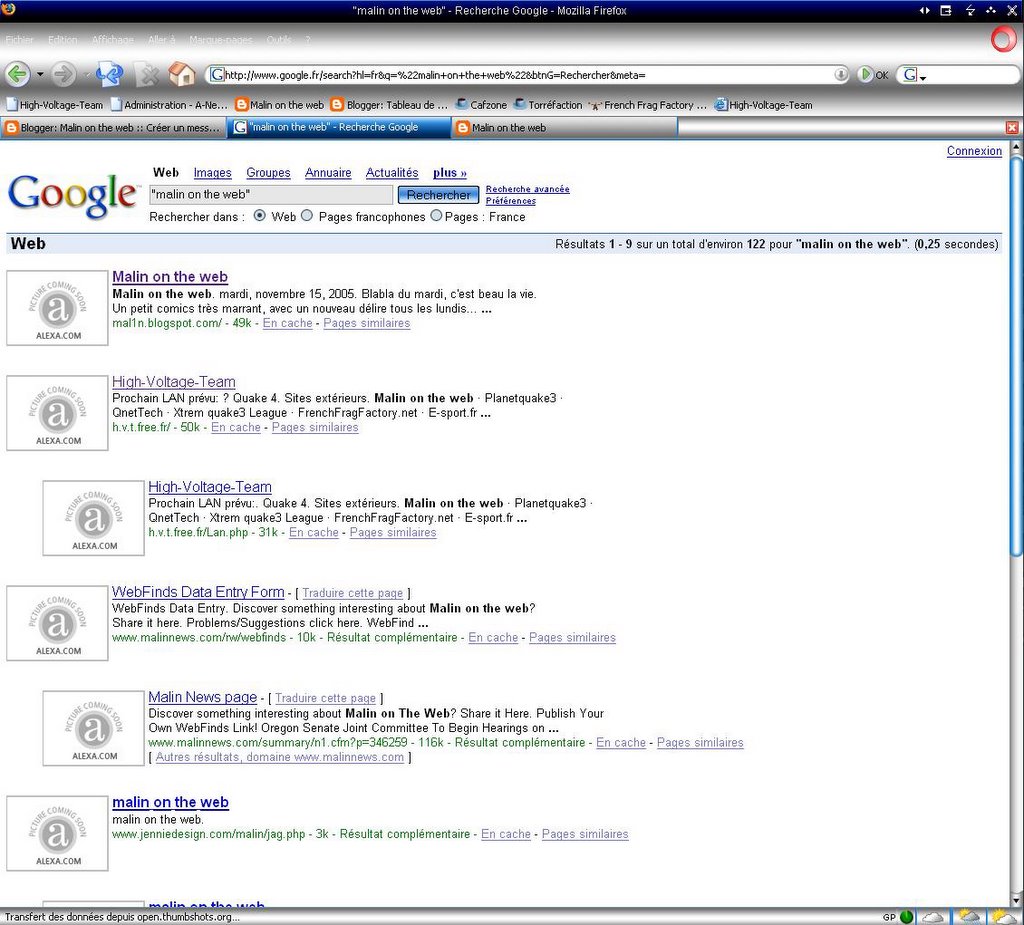Open the Préférences link
1024x925 pixels.
(511, 201)
